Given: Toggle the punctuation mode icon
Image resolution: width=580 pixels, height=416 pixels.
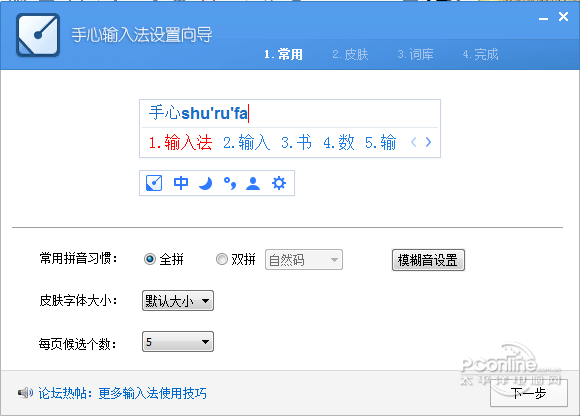Looking at the screenshot, I should pyautogui.click(x=230, y=183).
